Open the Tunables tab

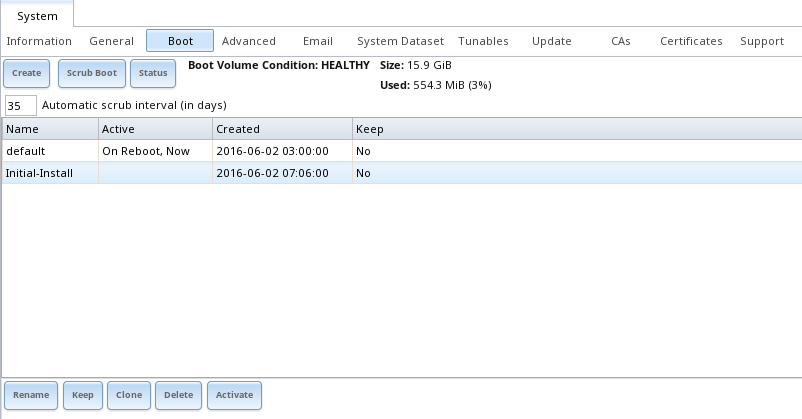(483, 41)
